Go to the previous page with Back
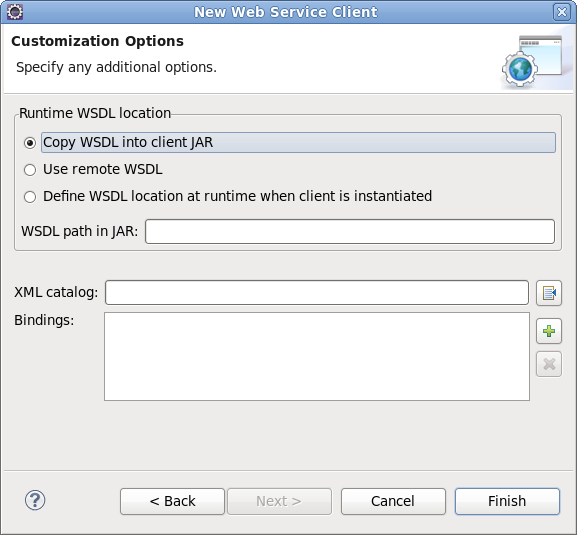577x535 pixels. [x=172, y=501]
